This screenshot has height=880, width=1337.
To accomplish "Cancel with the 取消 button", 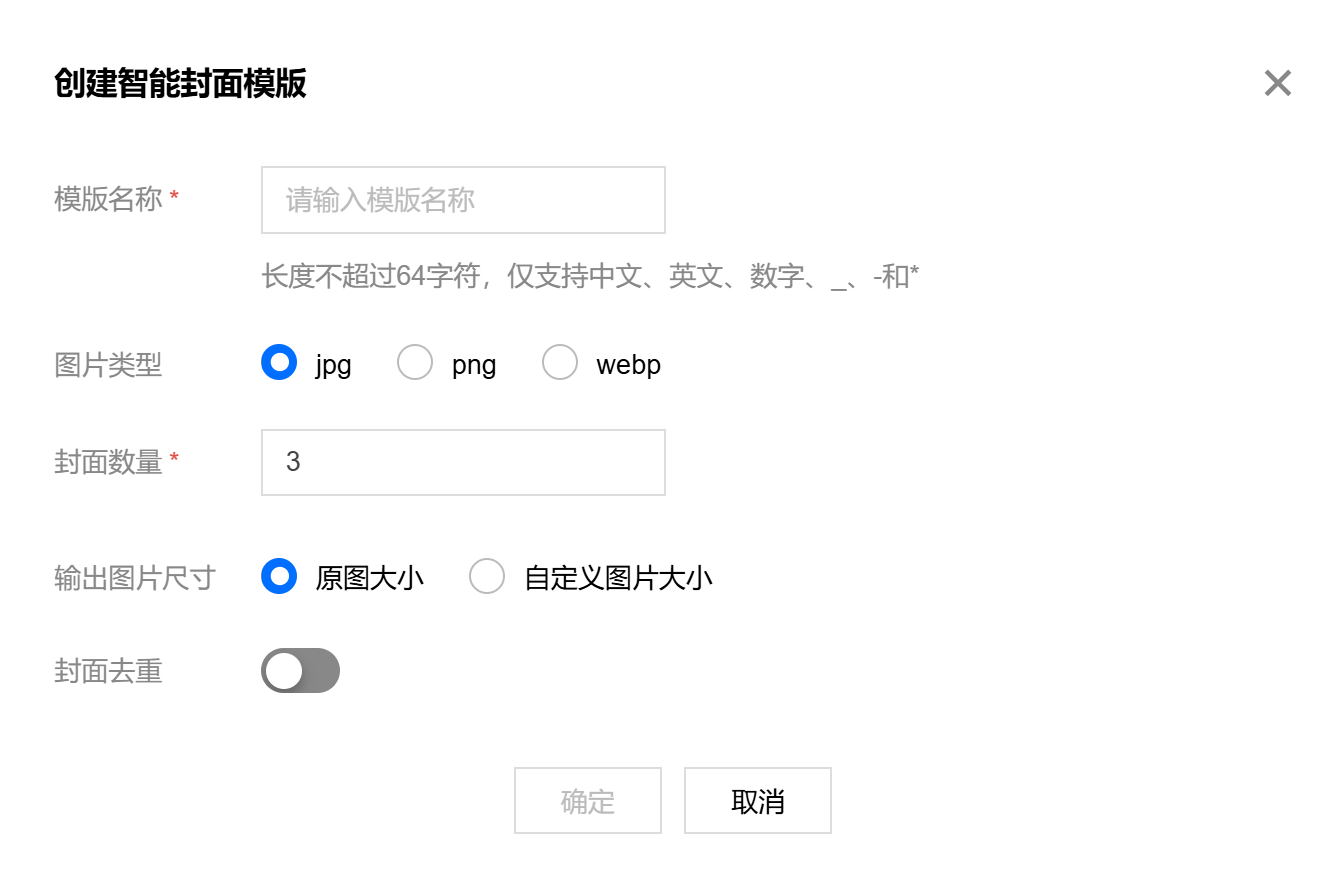I will 758,801.
